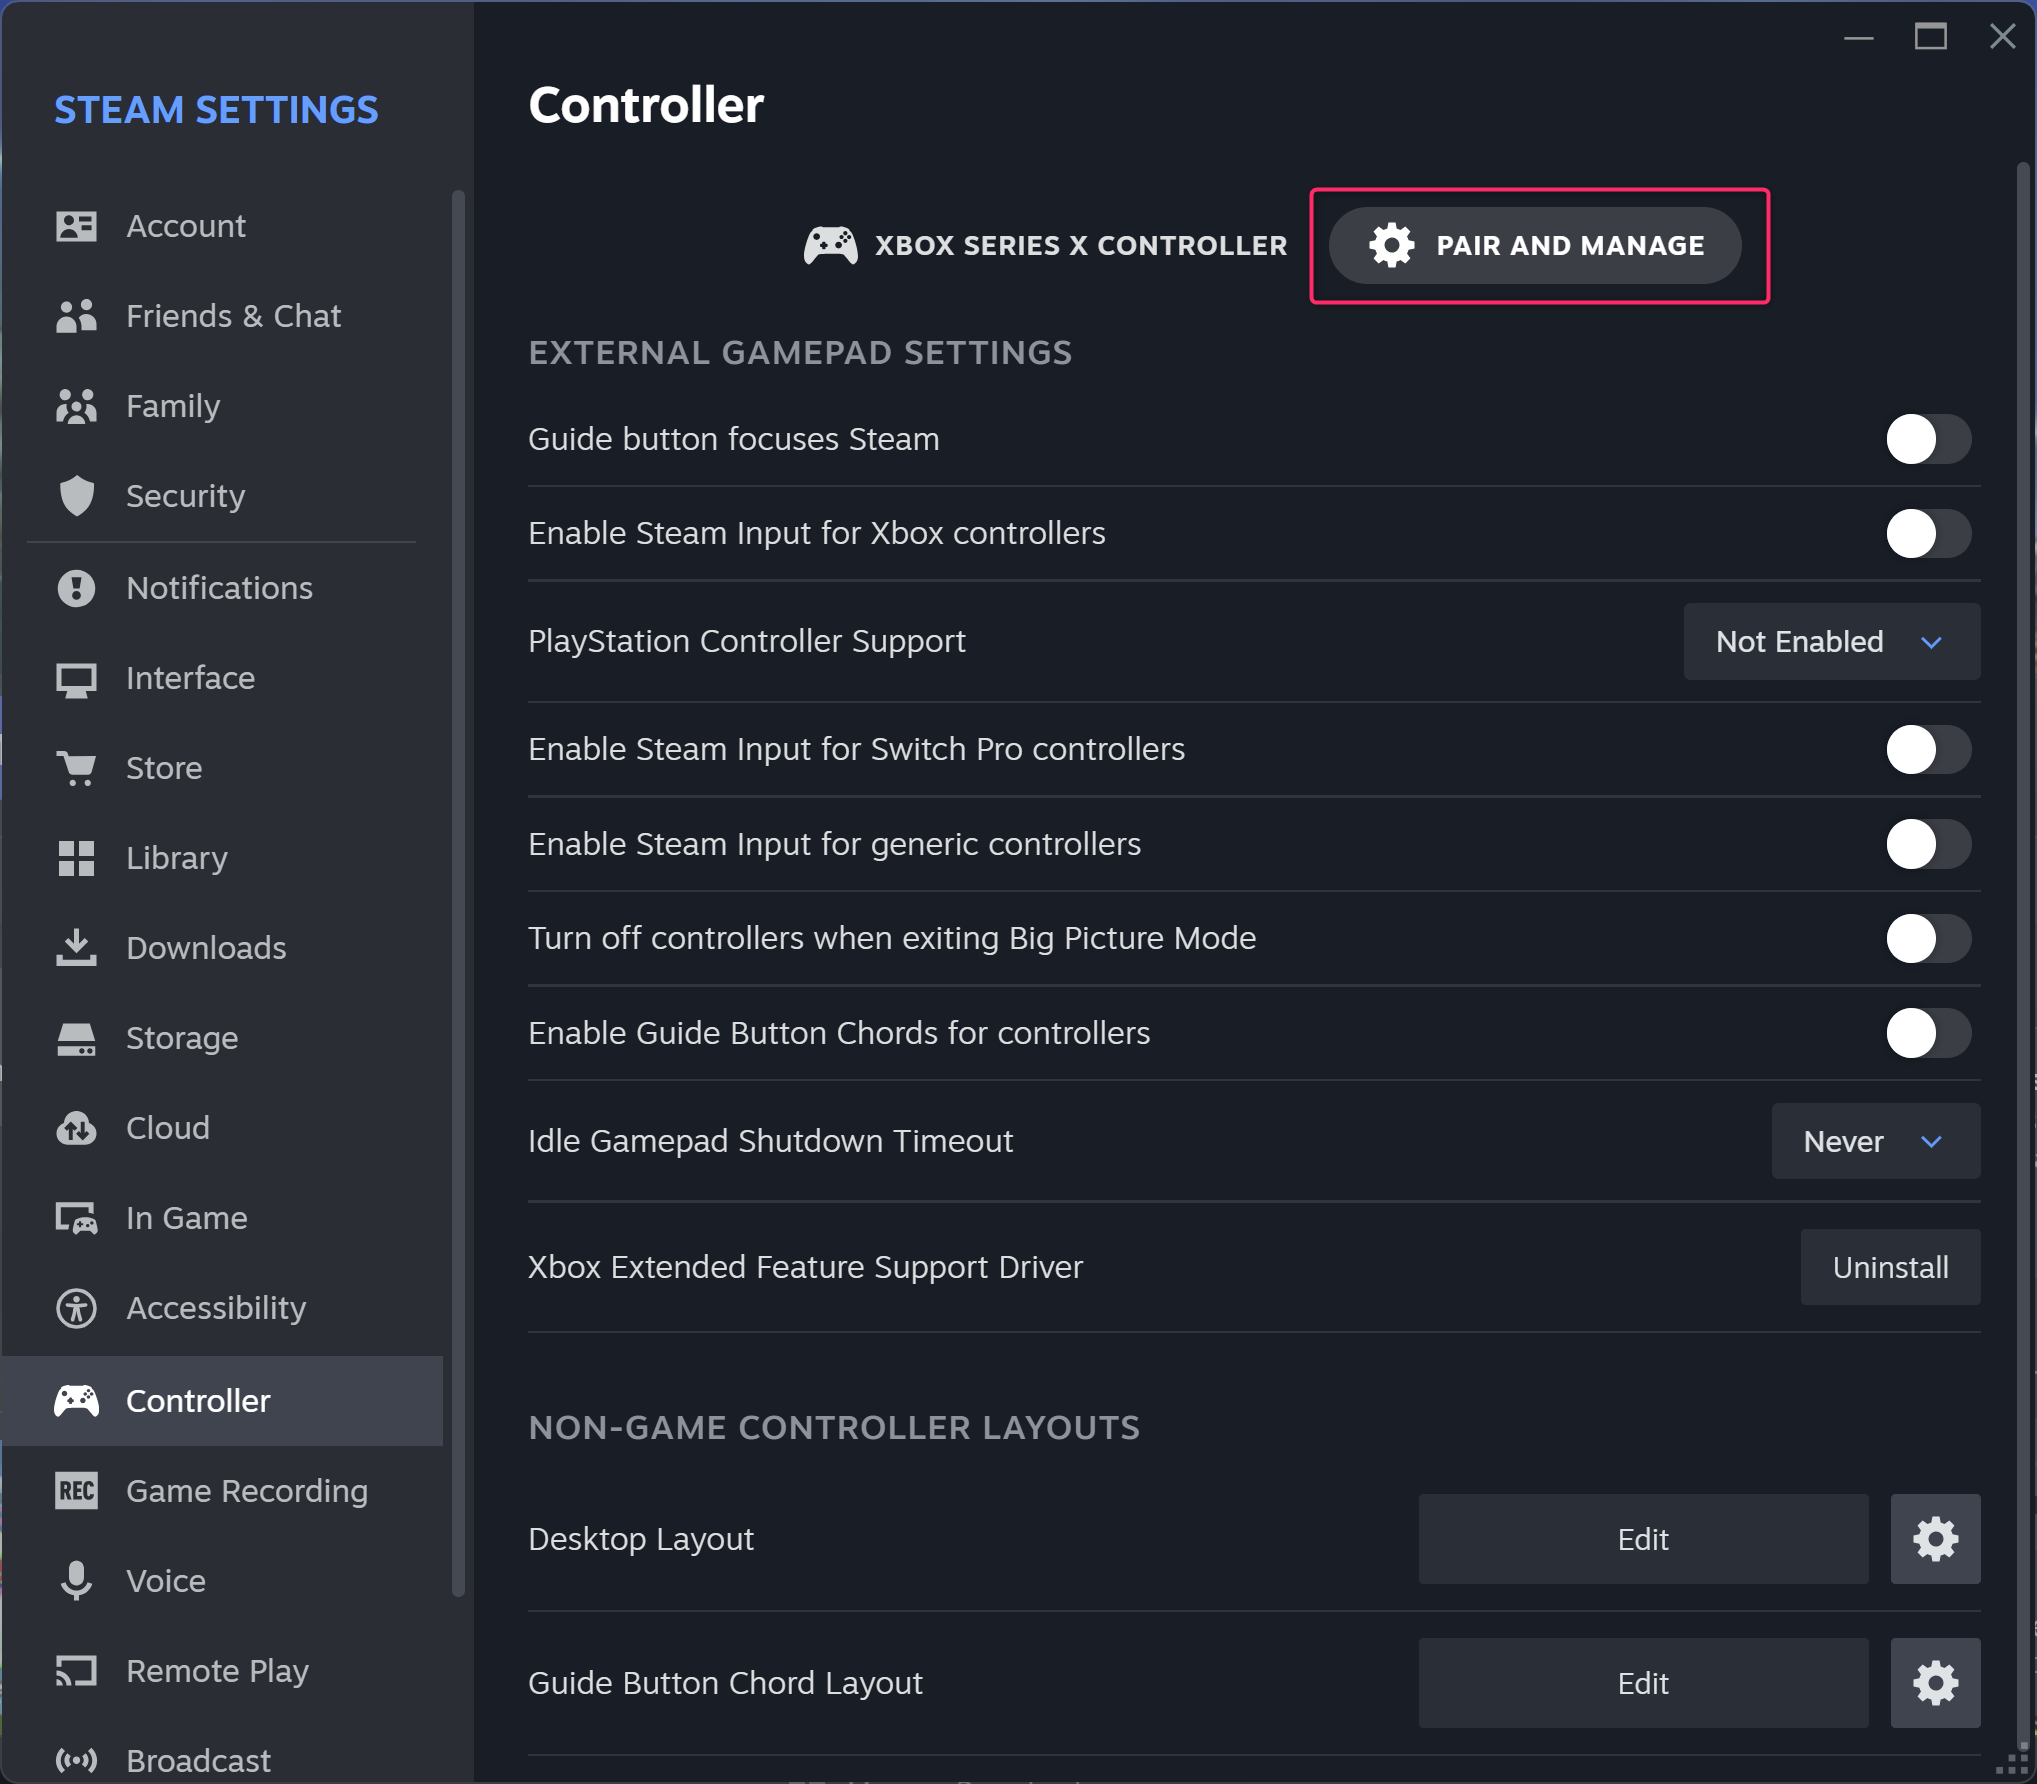Screen dimensions: 2037x1784
Task: Go to Friends & Chat settings
Action: click(x=222, y=316)
